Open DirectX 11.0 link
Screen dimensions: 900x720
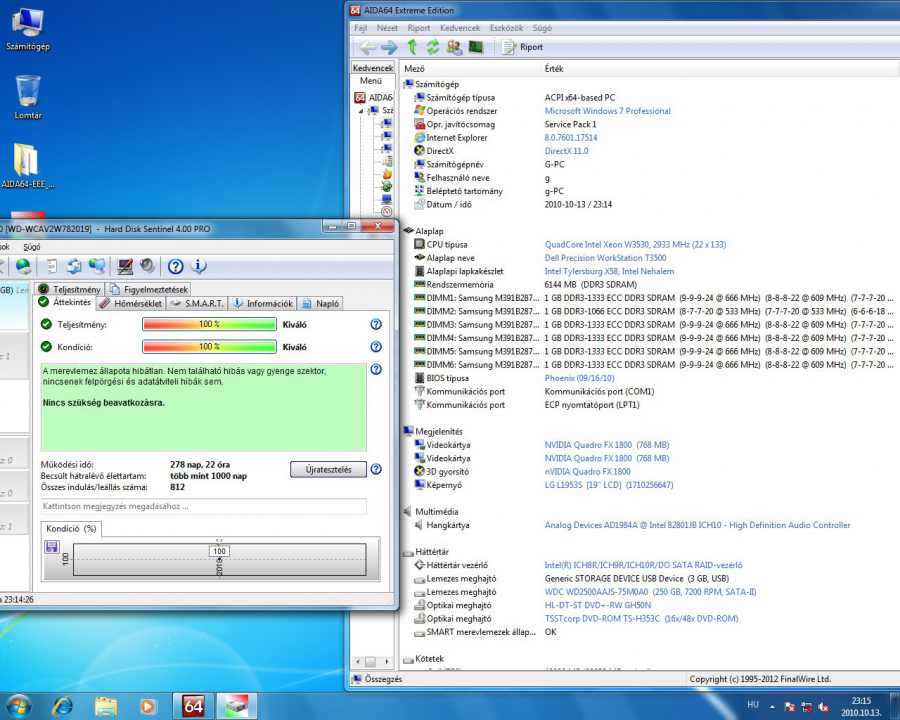point(566,151)
